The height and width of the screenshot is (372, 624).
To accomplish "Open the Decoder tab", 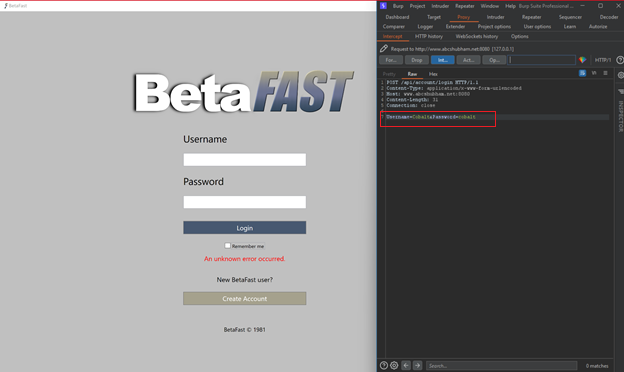I will 609,17.
